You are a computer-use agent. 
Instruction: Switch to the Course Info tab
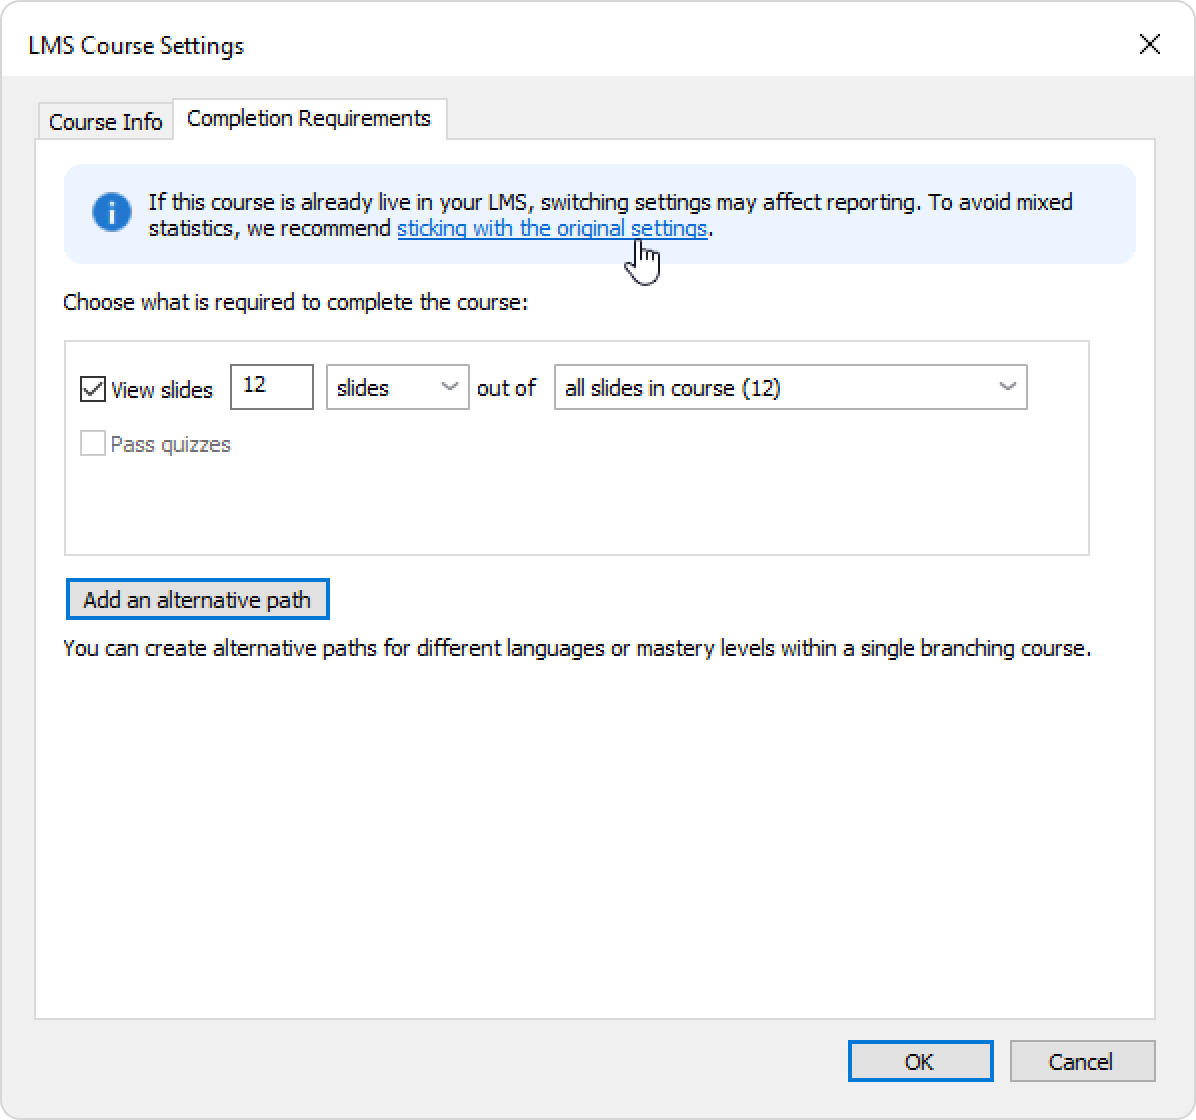[x=105, y=121]
